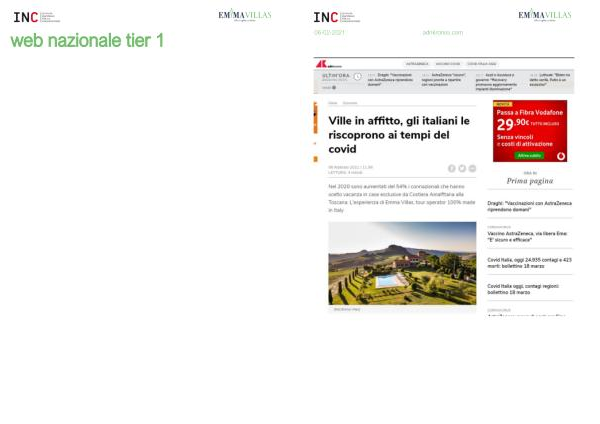This screenshot has width=600, height=424.
Task: Click the Adnkronos logo in the site header
Action: [328, 64]
